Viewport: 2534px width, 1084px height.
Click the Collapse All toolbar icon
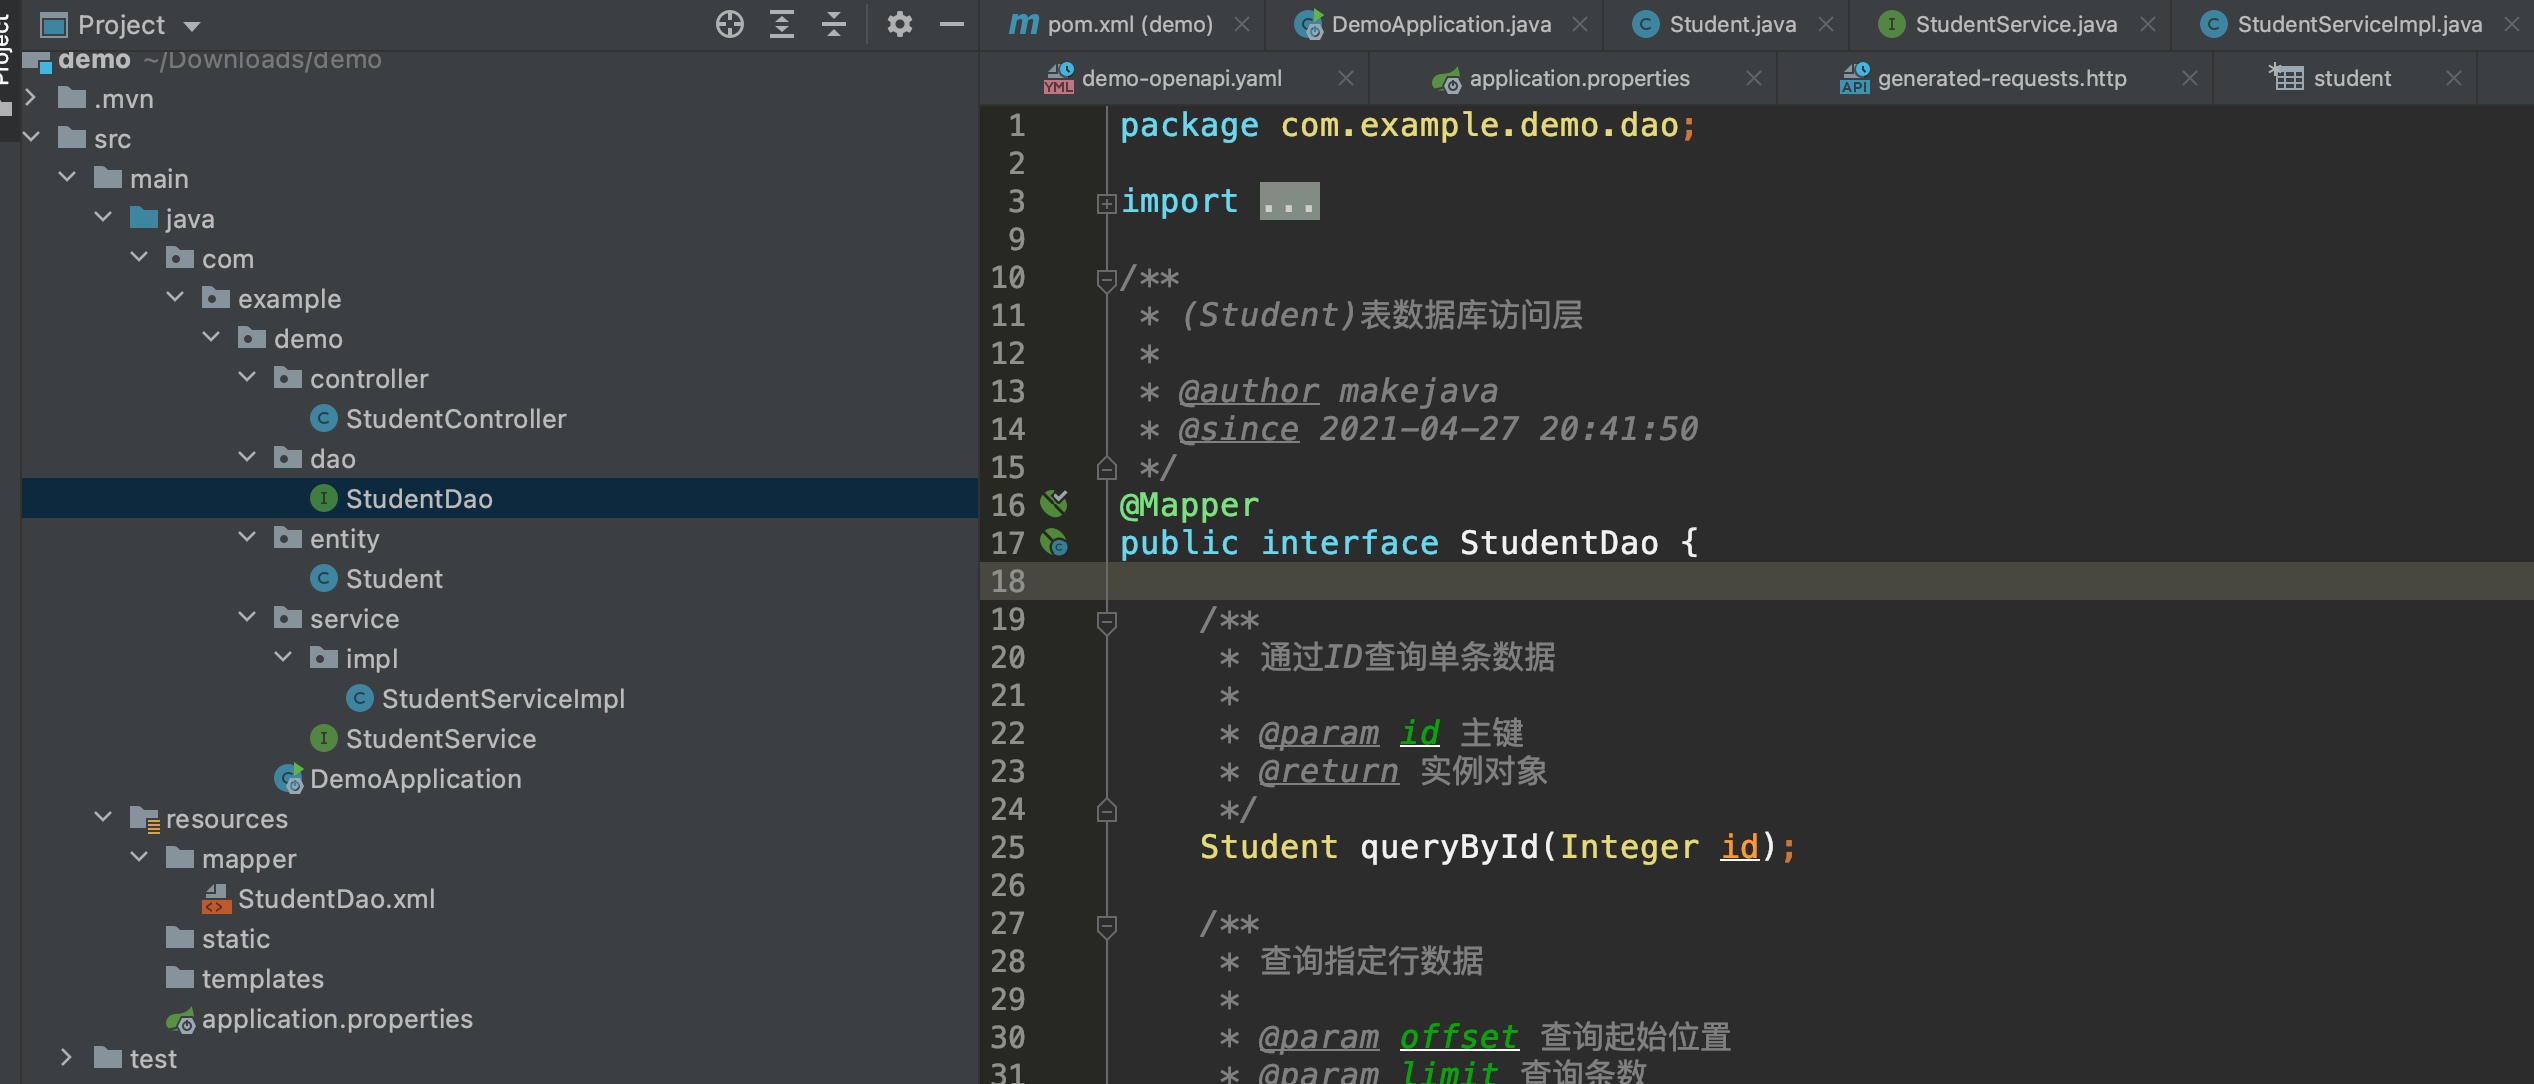[x=834, y=24]
